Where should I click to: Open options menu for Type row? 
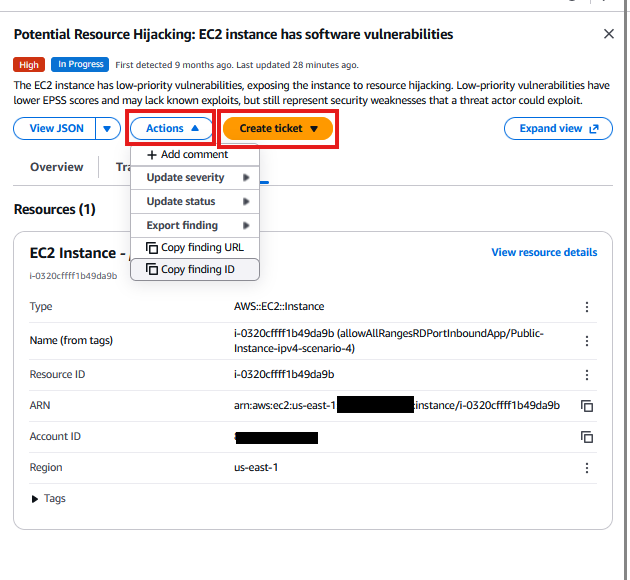587,307
